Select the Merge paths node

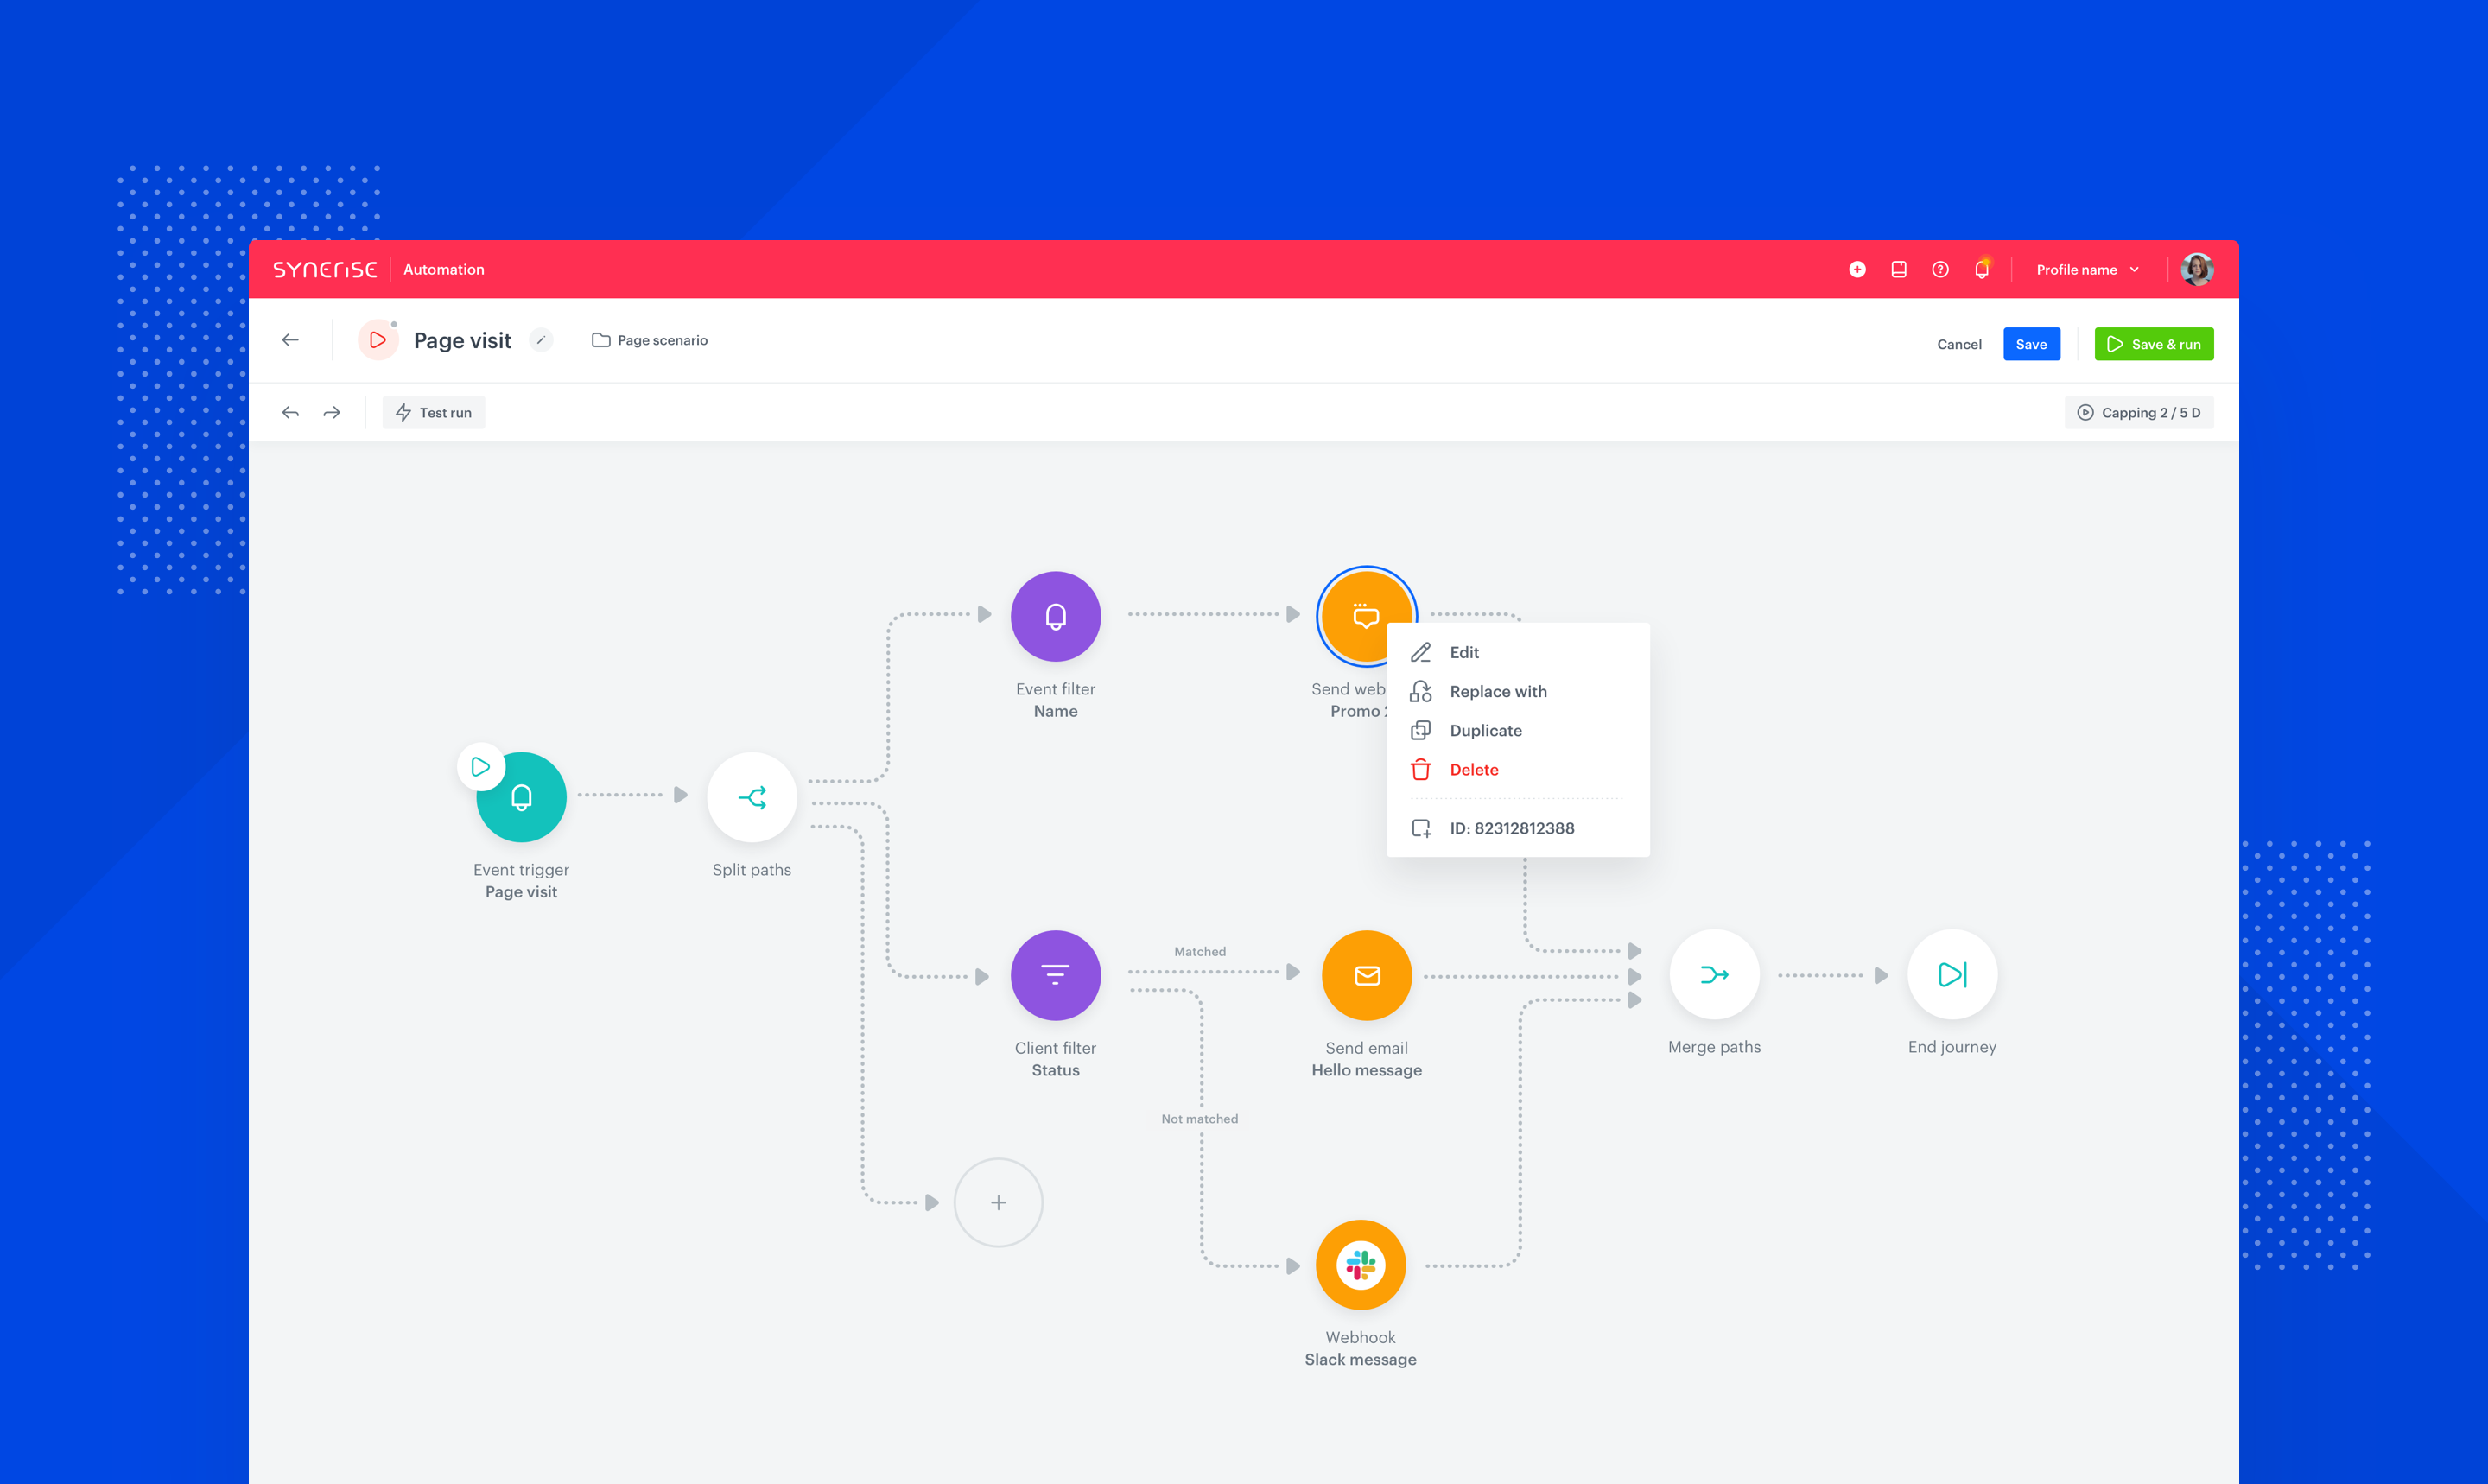[1714, 974]
